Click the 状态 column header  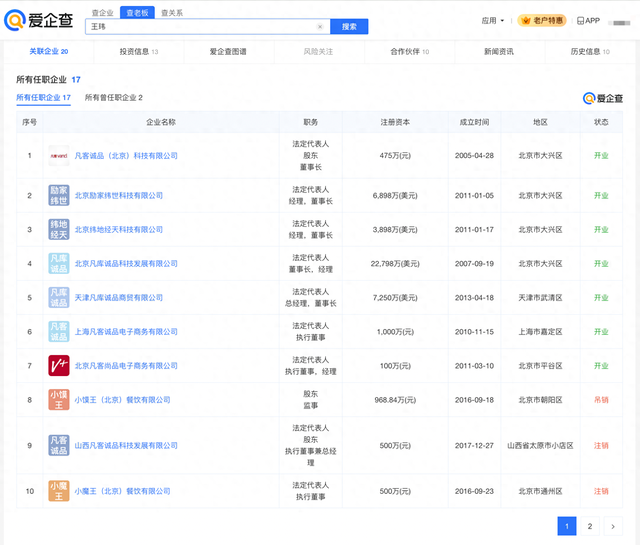coord(601,122)
